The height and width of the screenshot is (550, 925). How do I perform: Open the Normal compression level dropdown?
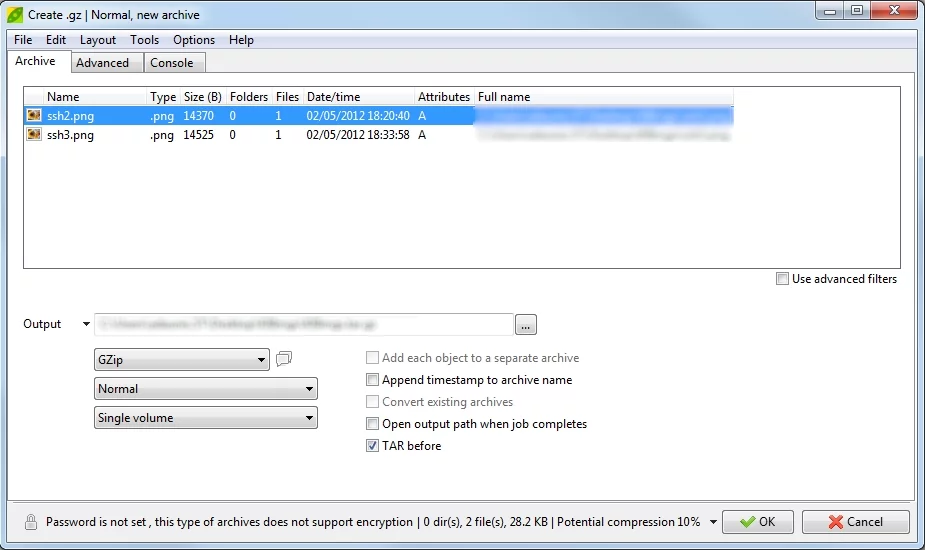click(x=206, y=388)
